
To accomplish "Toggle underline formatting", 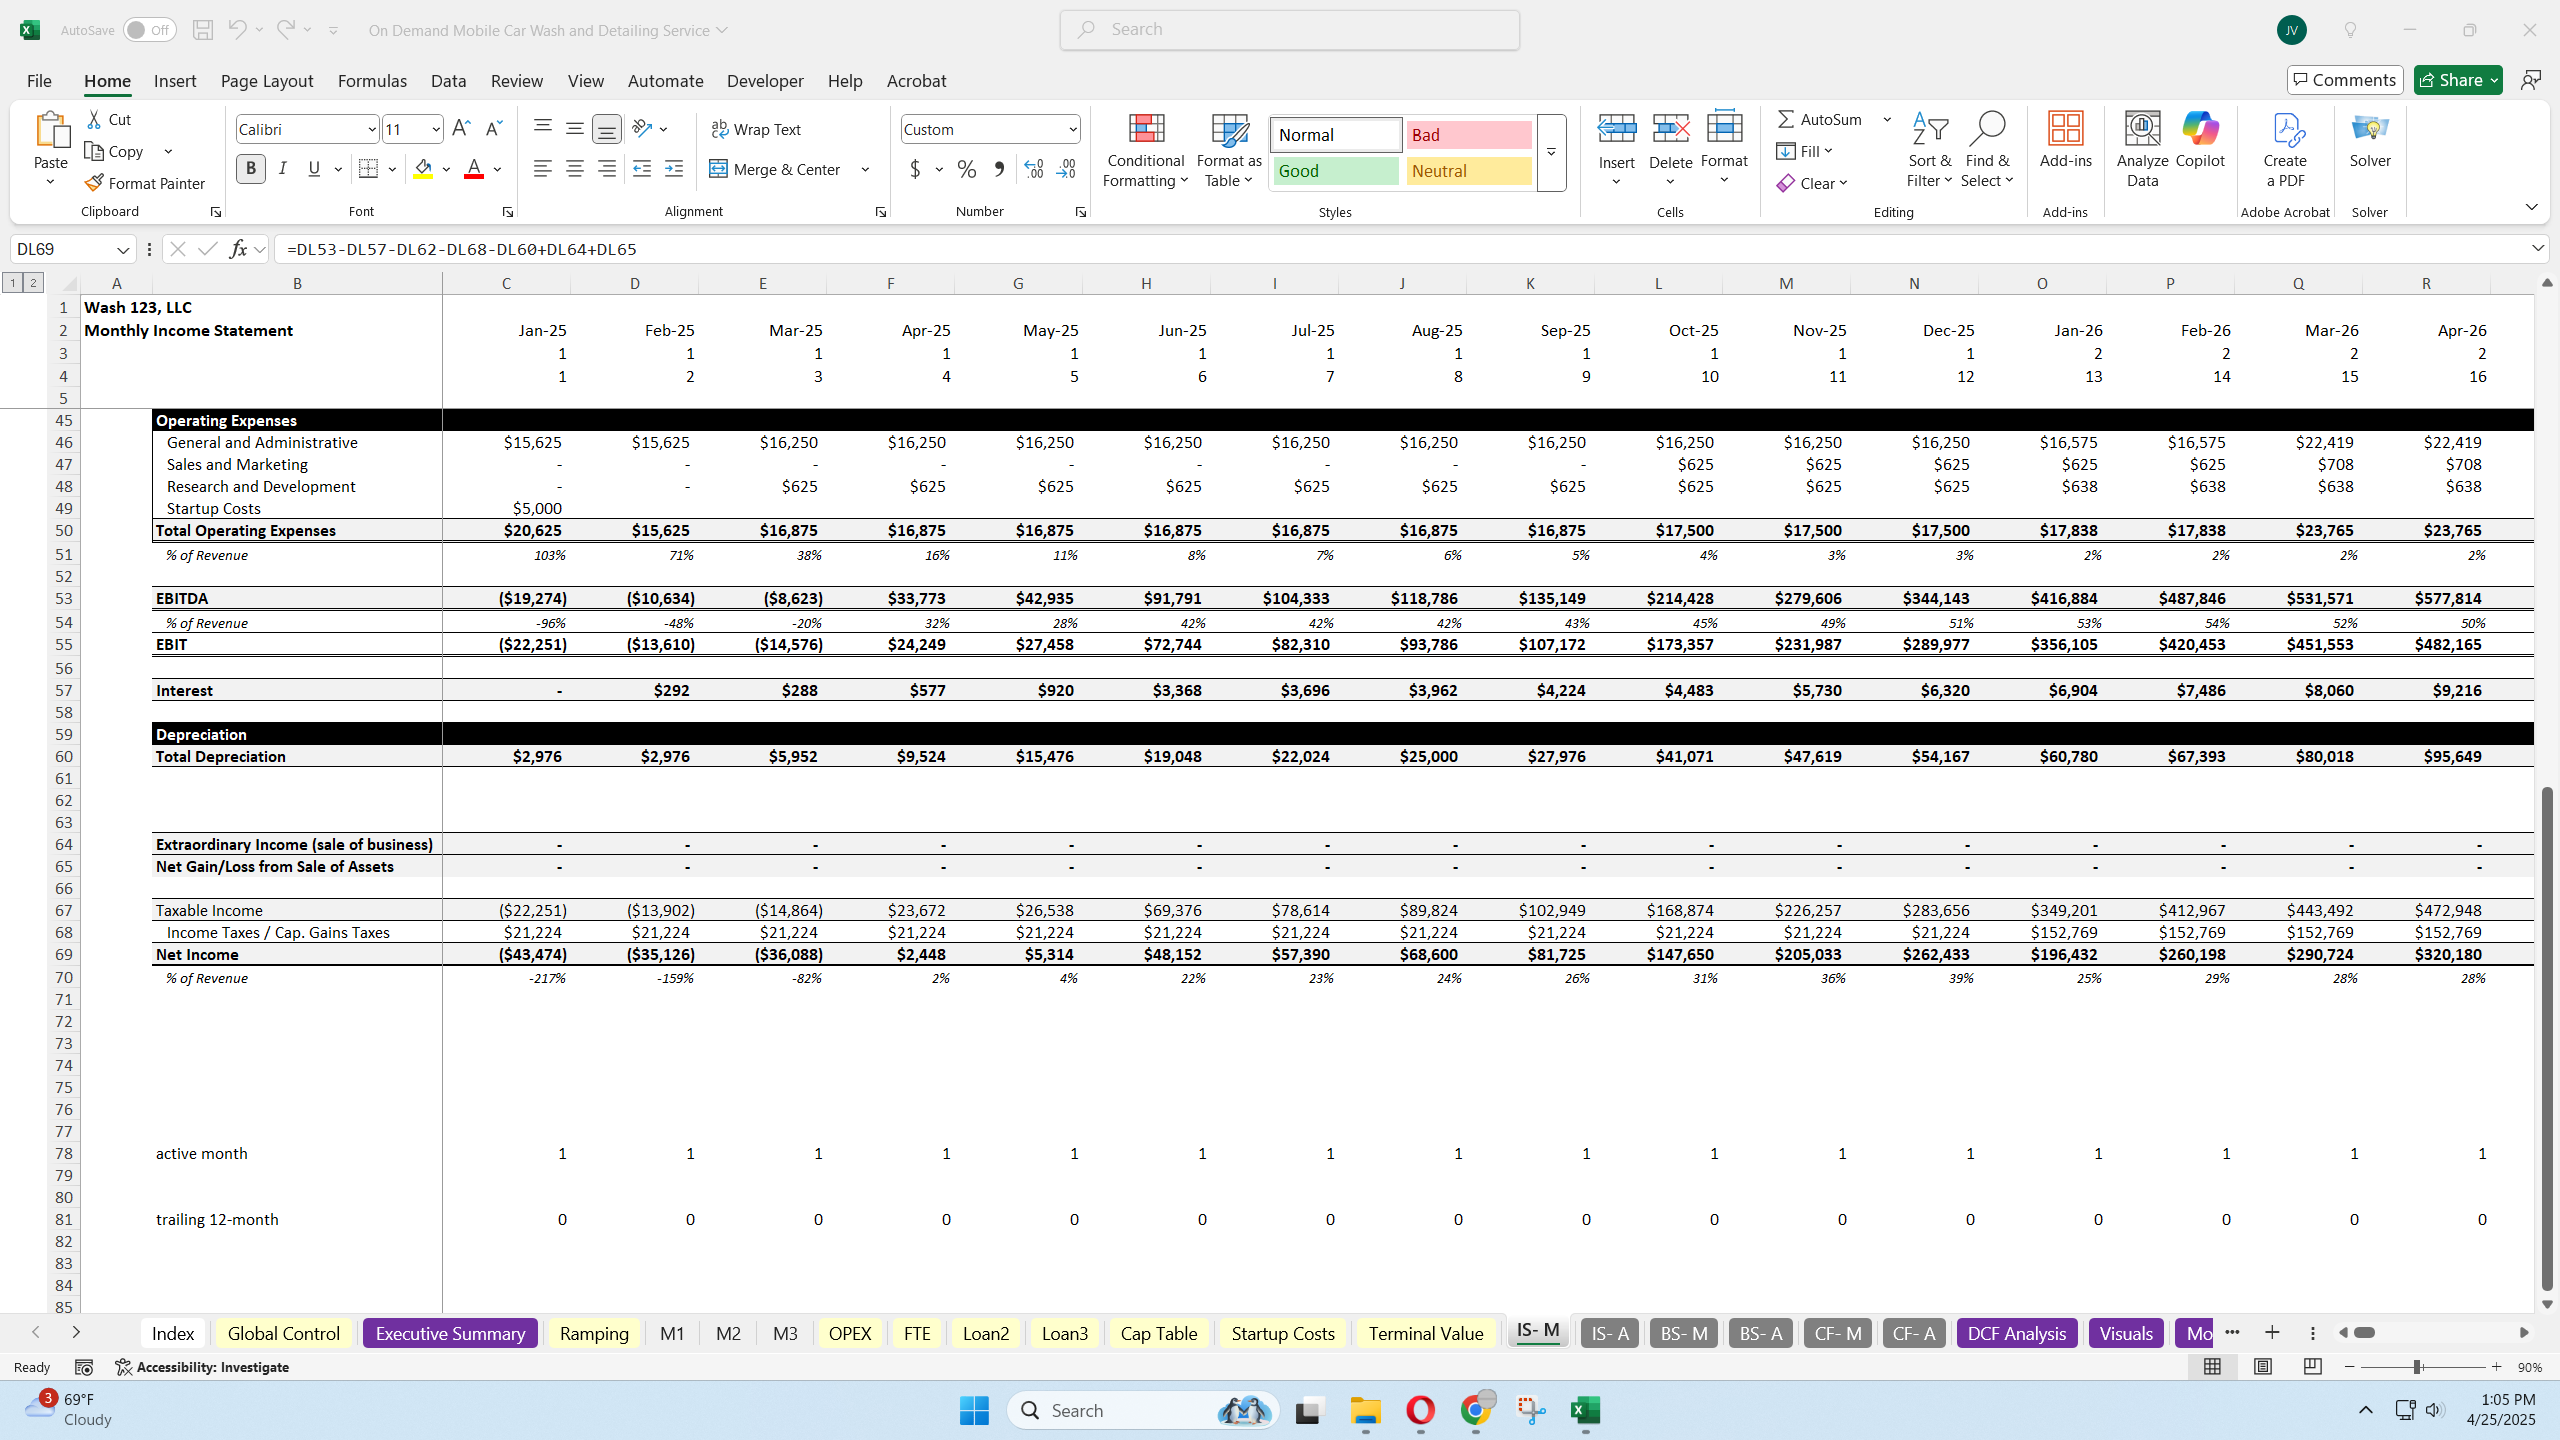I will click(x=314, y=169).
